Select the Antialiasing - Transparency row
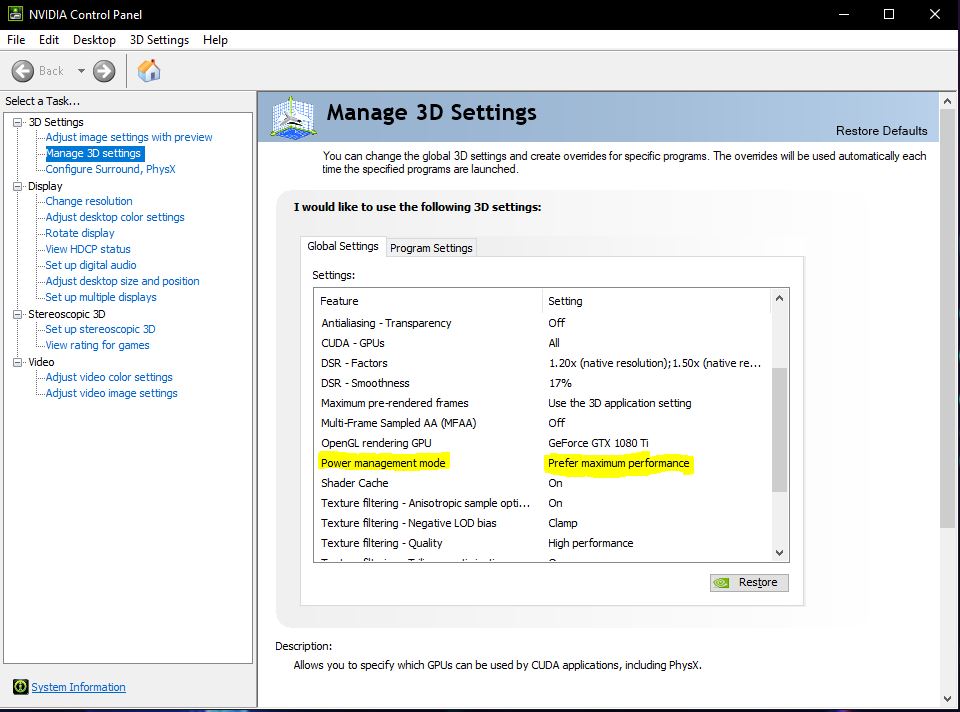 tap(542, 323)
